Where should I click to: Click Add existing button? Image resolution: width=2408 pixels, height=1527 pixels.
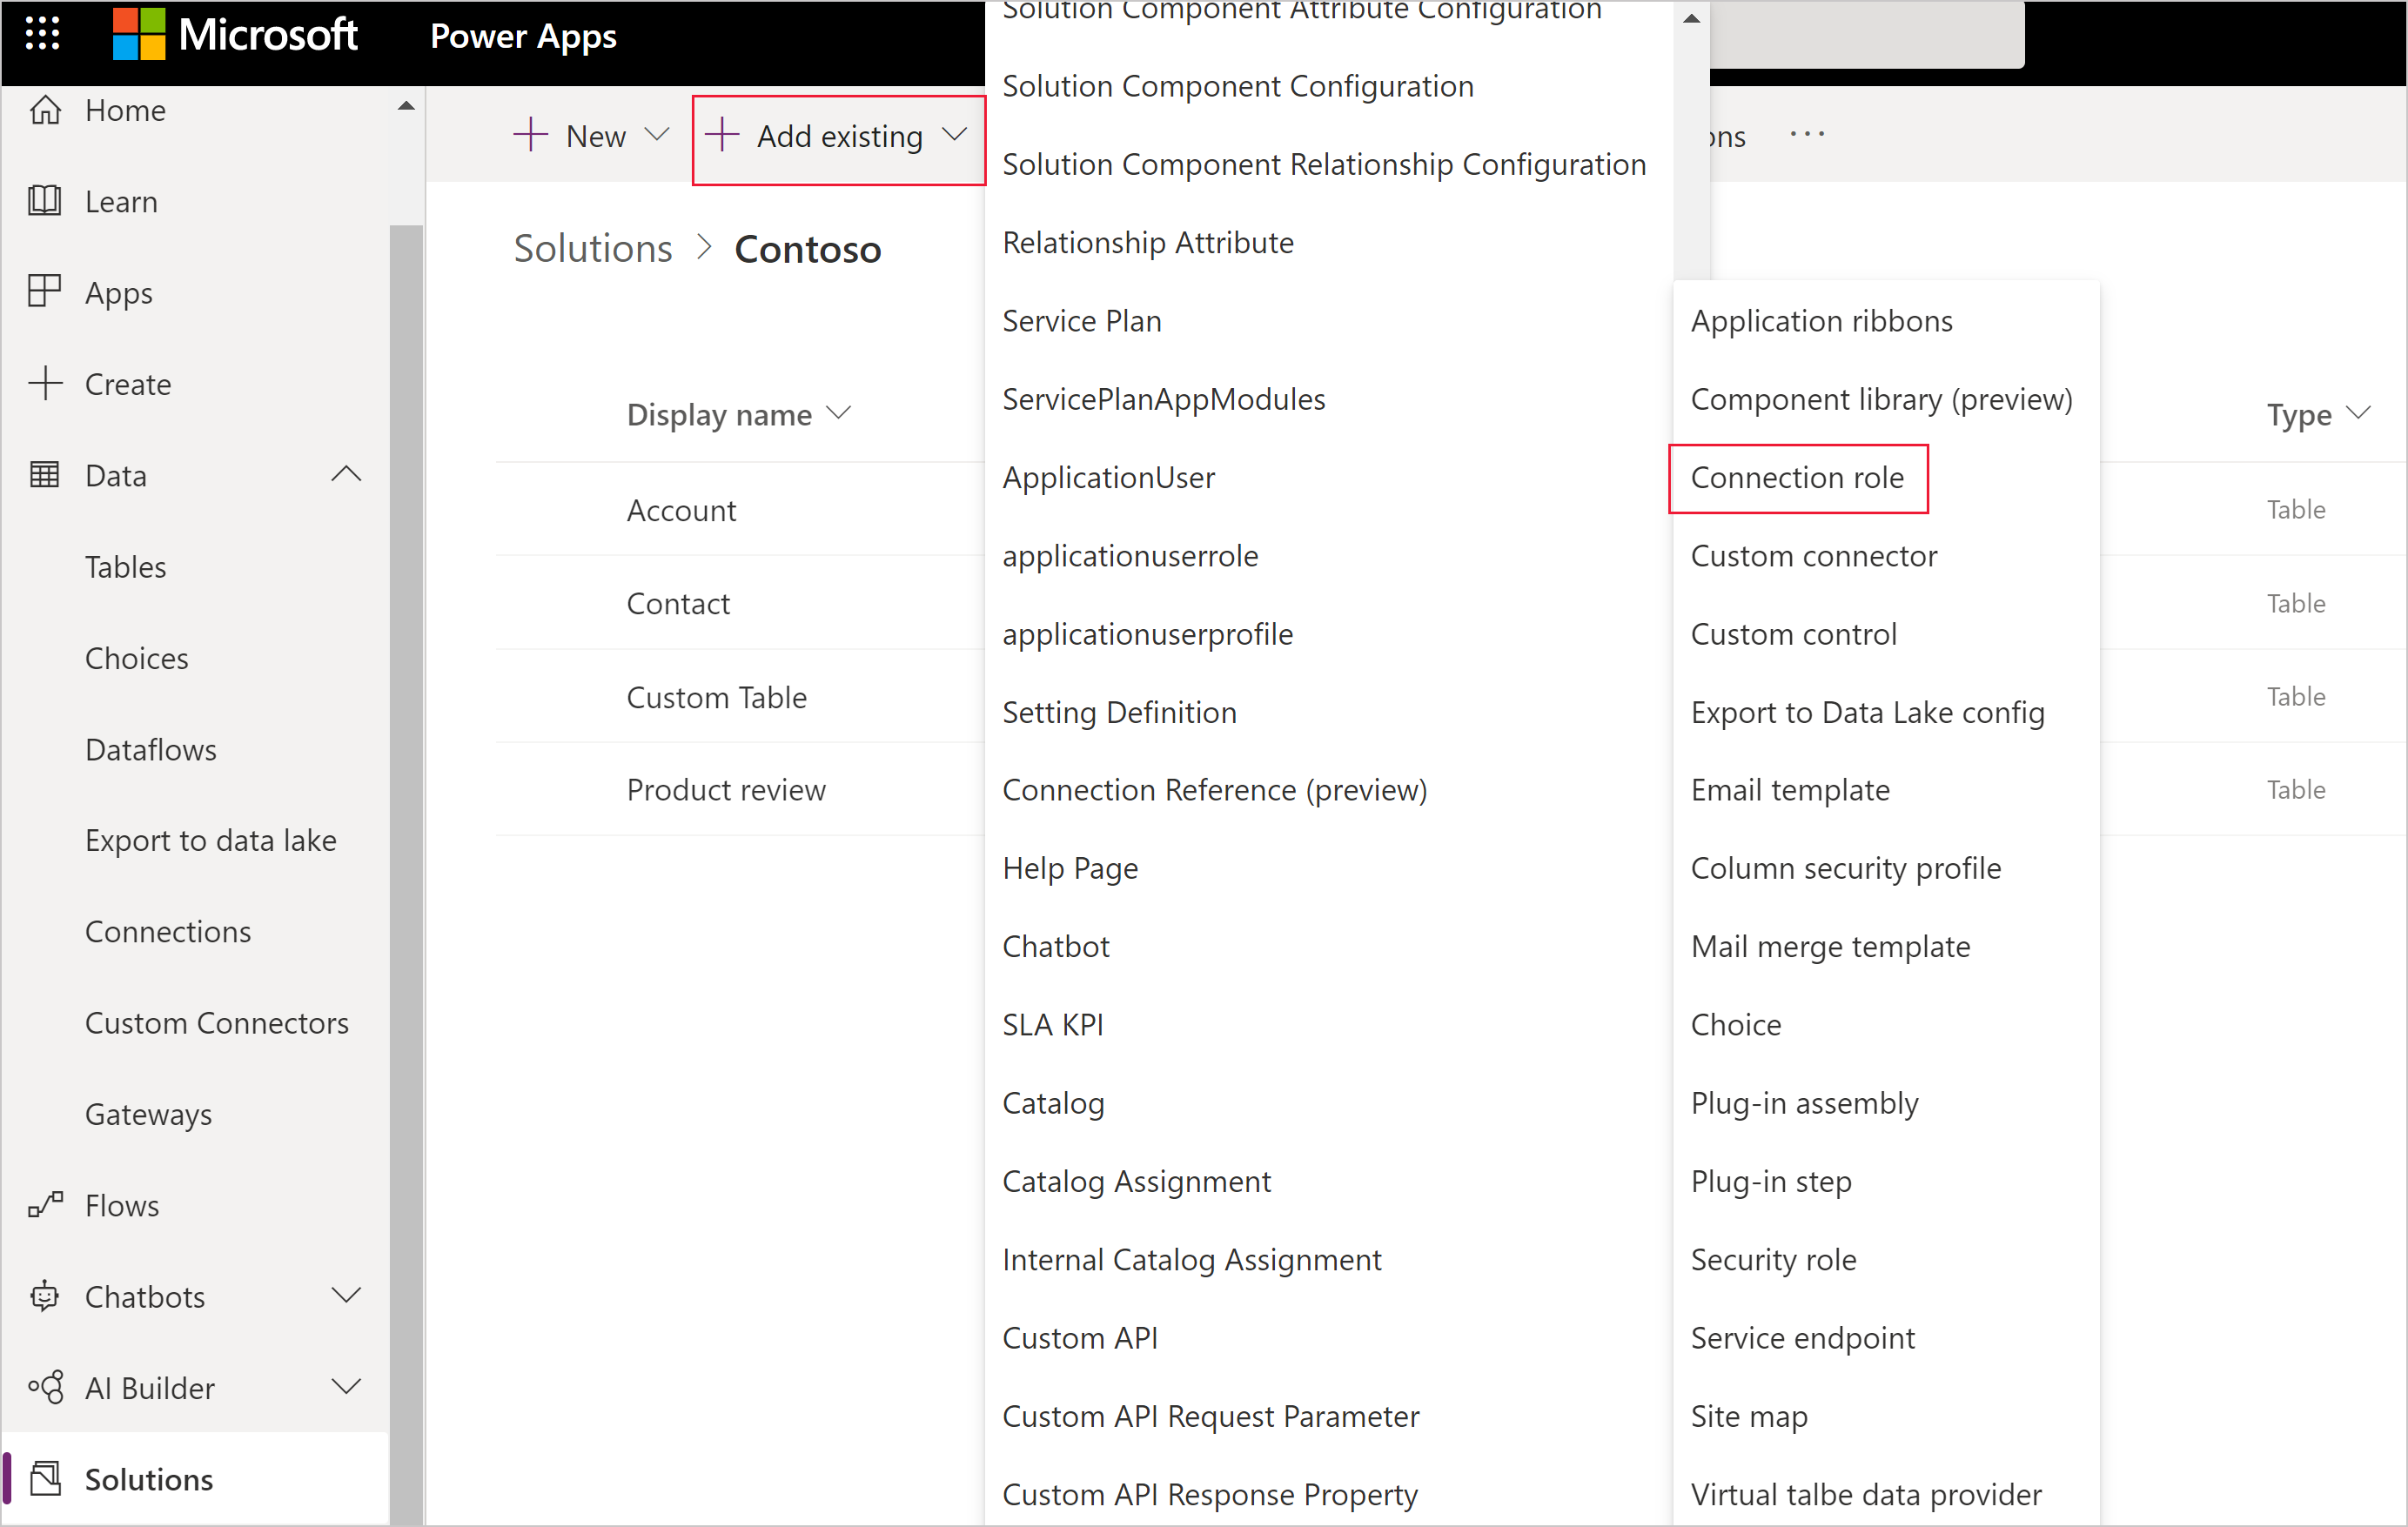pos(837,135)
